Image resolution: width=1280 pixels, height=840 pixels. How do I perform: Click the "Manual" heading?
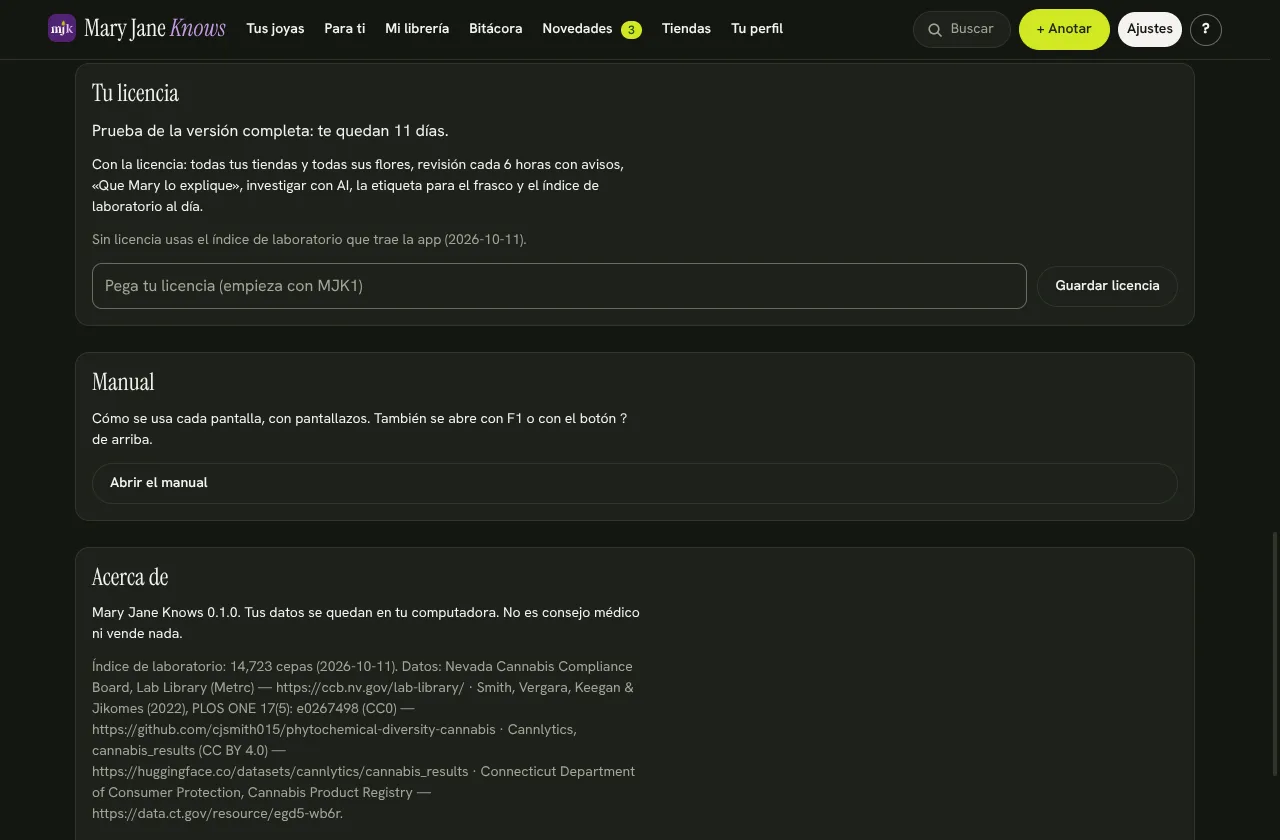click(x=123, y=382)
